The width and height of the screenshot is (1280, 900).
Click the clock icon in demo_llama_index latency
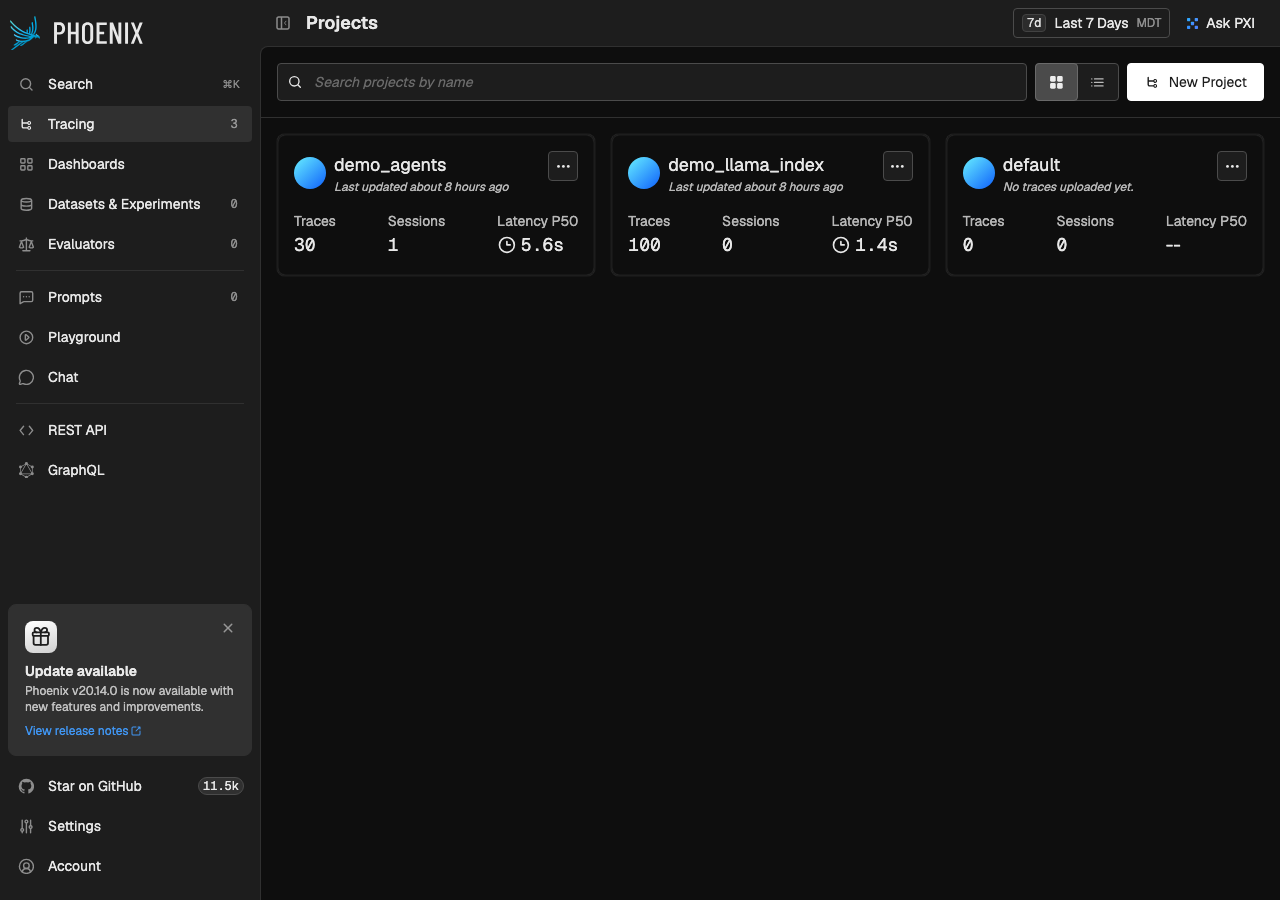pos(841,245)
